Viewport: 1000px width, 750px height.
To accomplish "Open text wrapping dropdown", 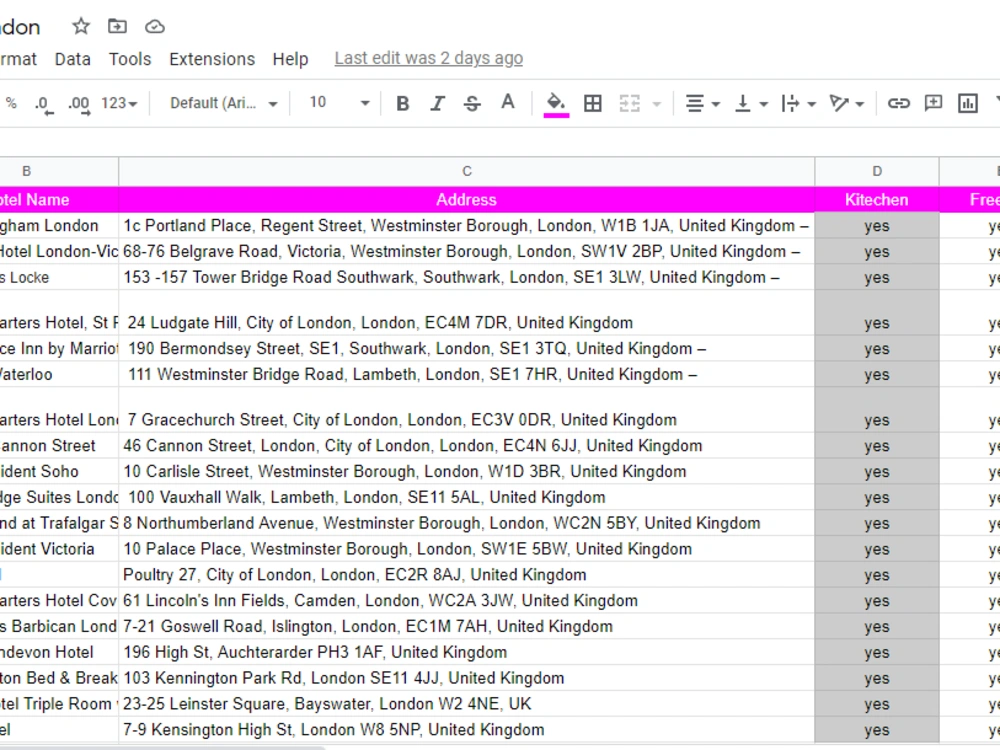I will click(x=798, y=103).
